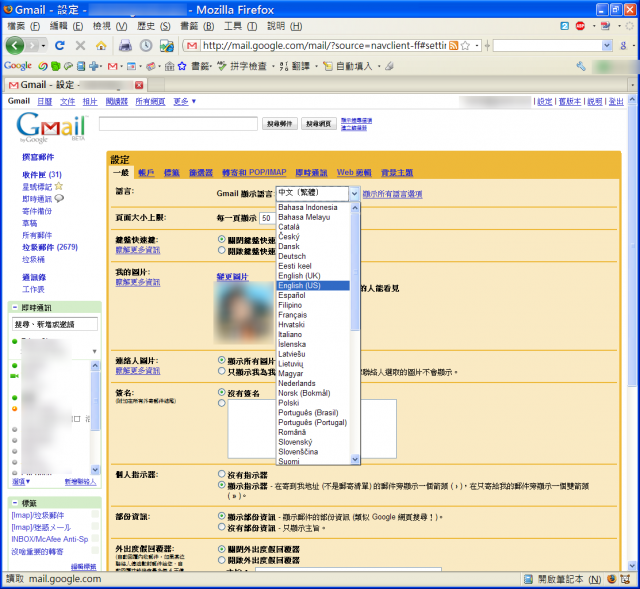
Task: Open the 工具 (T) menu
Action: coord(240,27)
